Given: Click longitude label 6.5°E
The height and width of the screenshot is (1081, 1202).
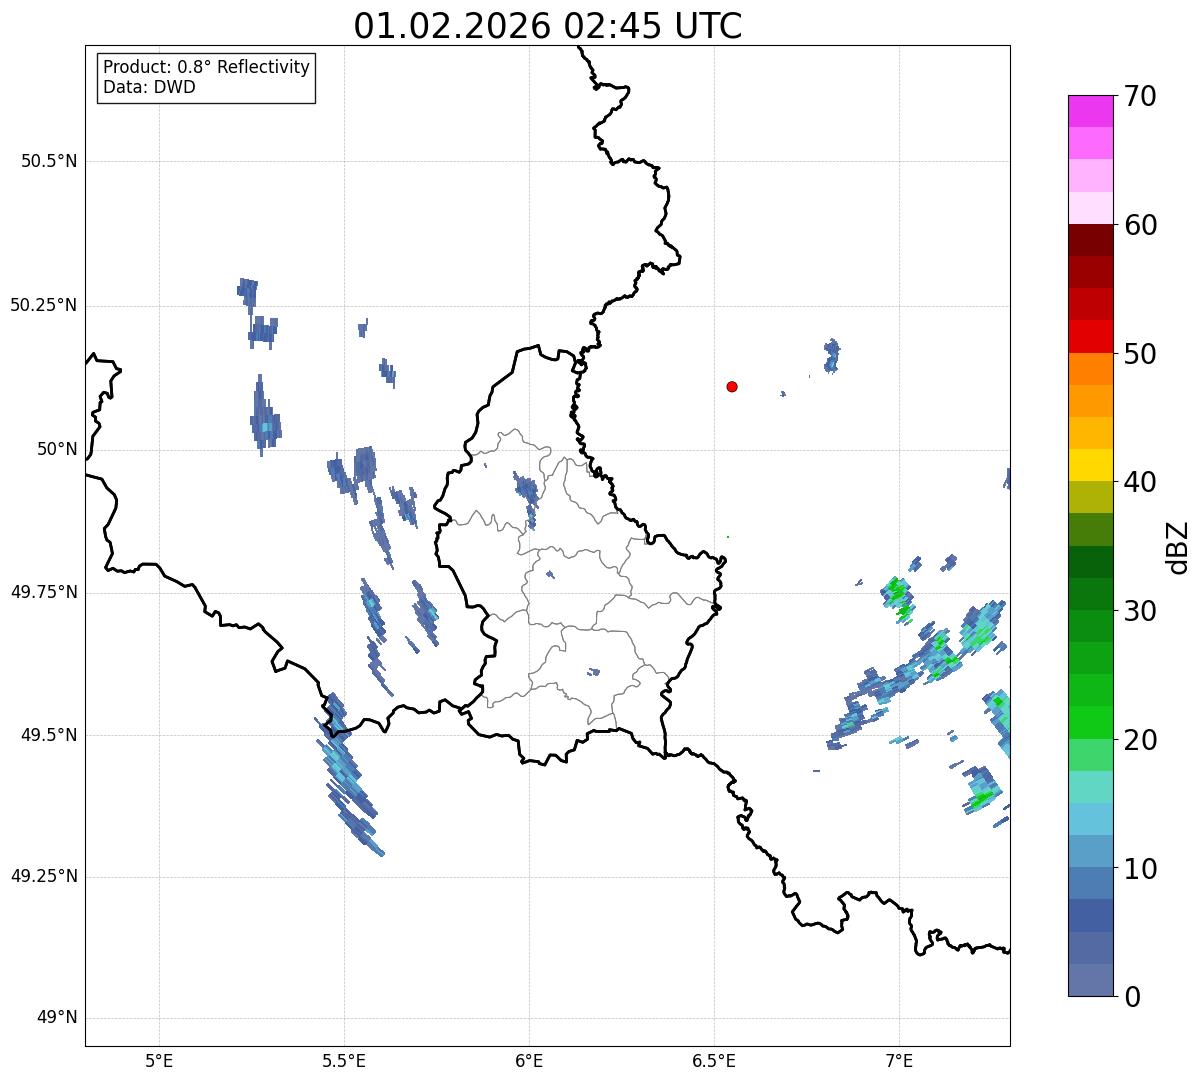Looking at the screenshot, I should tap(714, 1060).
